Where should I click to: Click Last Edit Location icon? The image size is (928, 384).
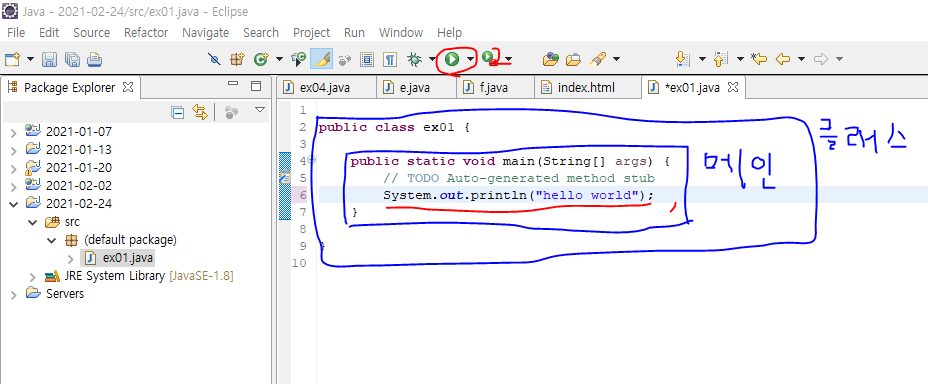click(x=759, y=59)
